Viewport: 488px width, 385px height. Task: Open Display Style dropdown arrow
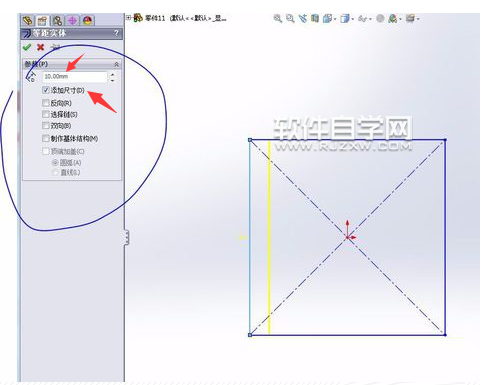[352, 19]
